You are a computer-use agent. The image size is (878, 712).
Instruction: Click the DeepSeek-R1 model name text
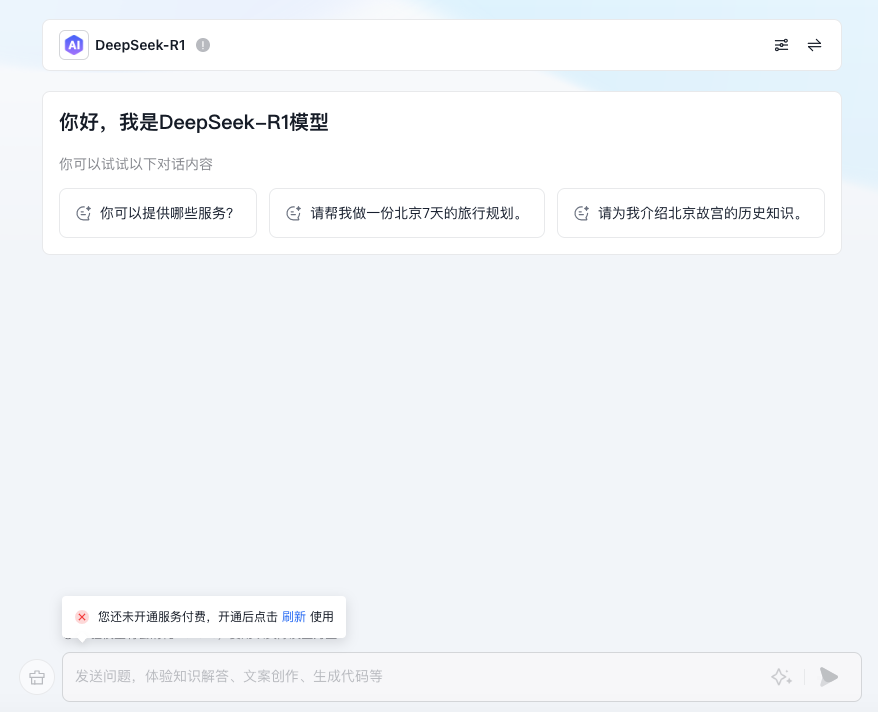140,45
